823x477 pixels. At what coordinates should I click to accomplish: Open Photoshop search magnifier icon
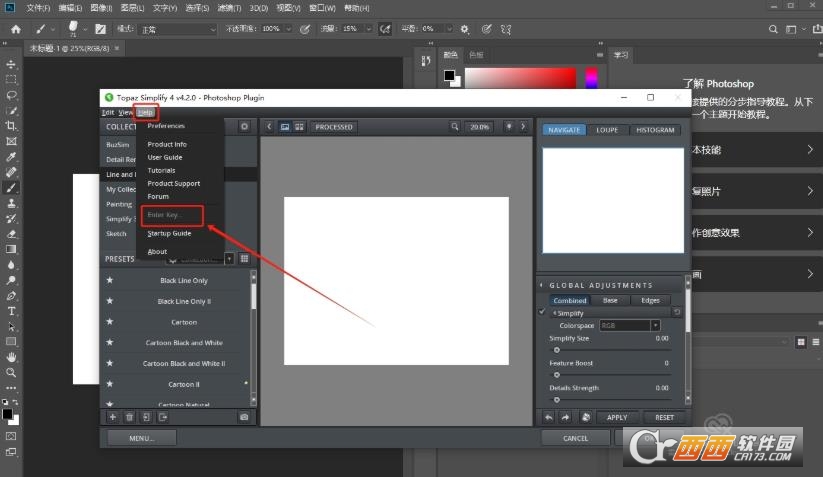pos(773,29)
